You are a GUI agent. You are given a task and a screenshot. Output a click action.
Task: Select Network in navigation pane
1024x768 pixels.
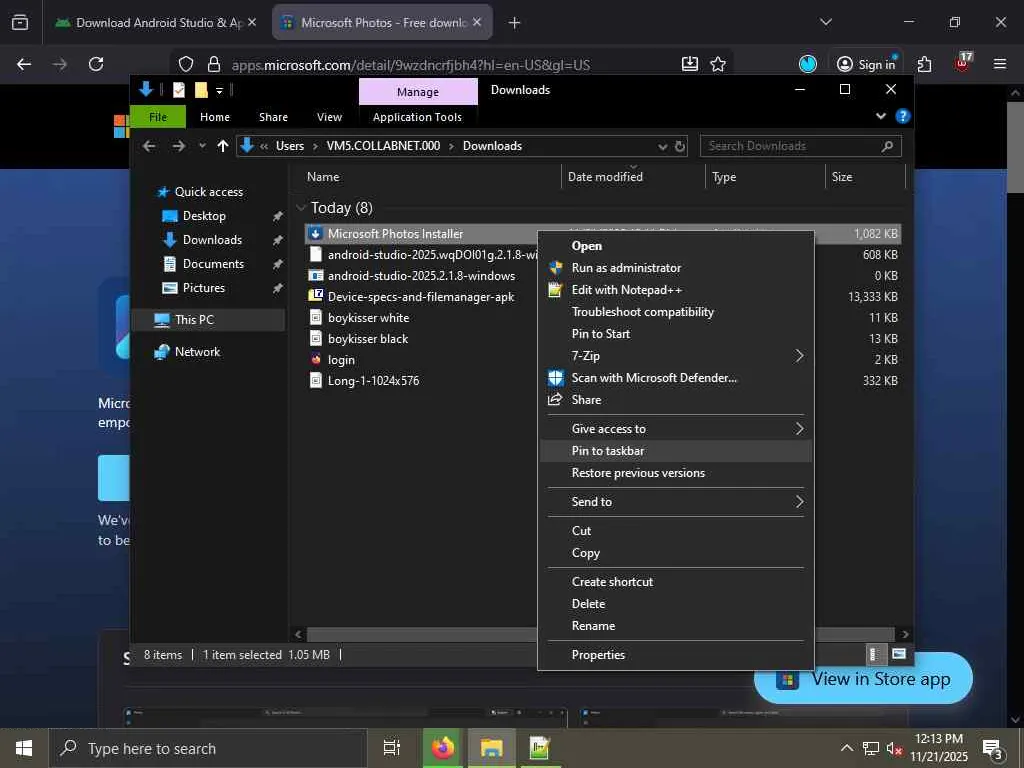coord(197,352)
